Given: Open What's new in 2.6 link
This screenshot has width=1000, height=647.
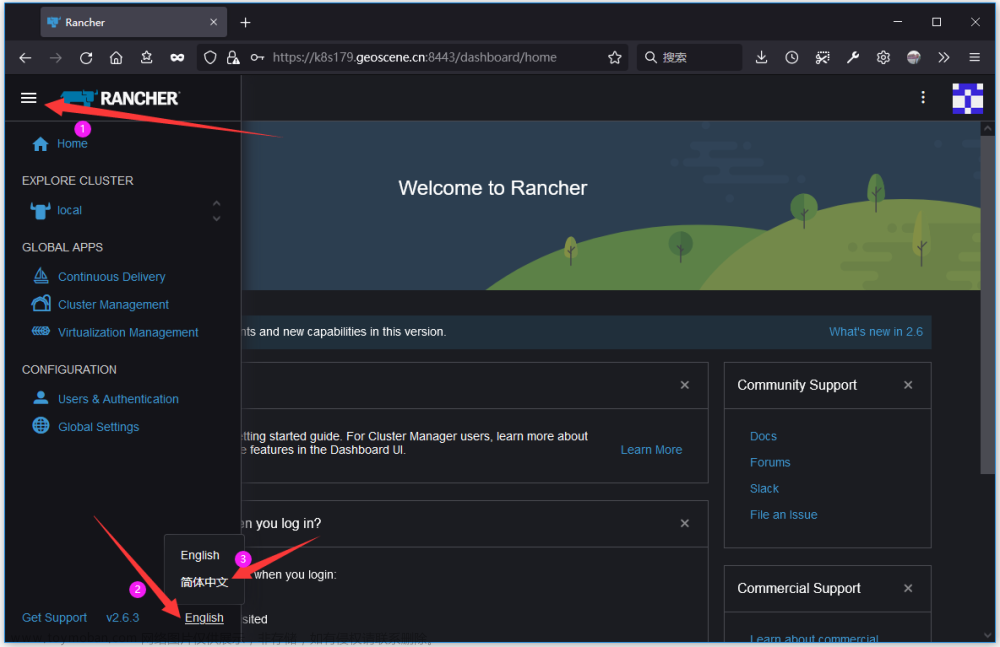Looking at the screenshot, I should 876,332.
